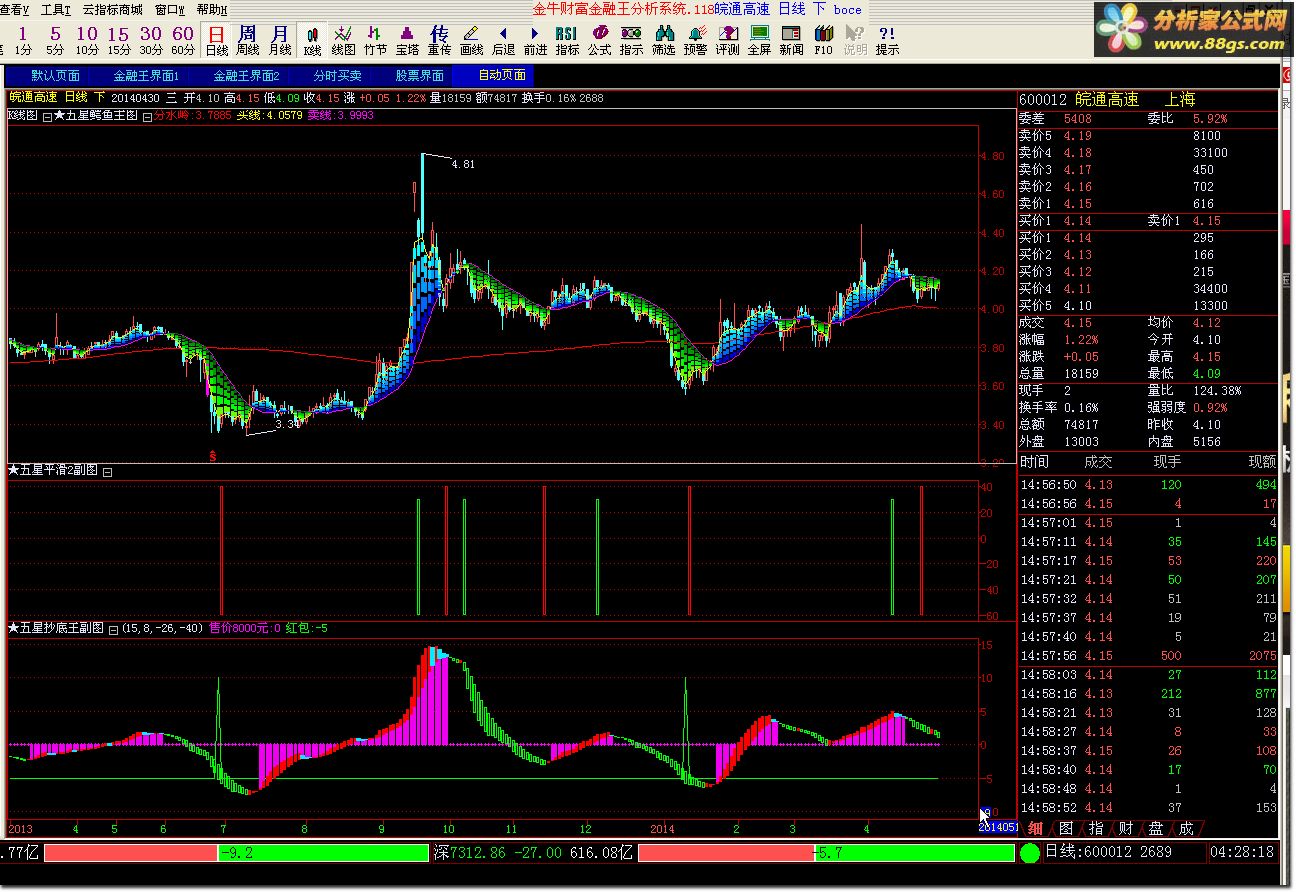Open the 查看V menu

coord(15,9)
